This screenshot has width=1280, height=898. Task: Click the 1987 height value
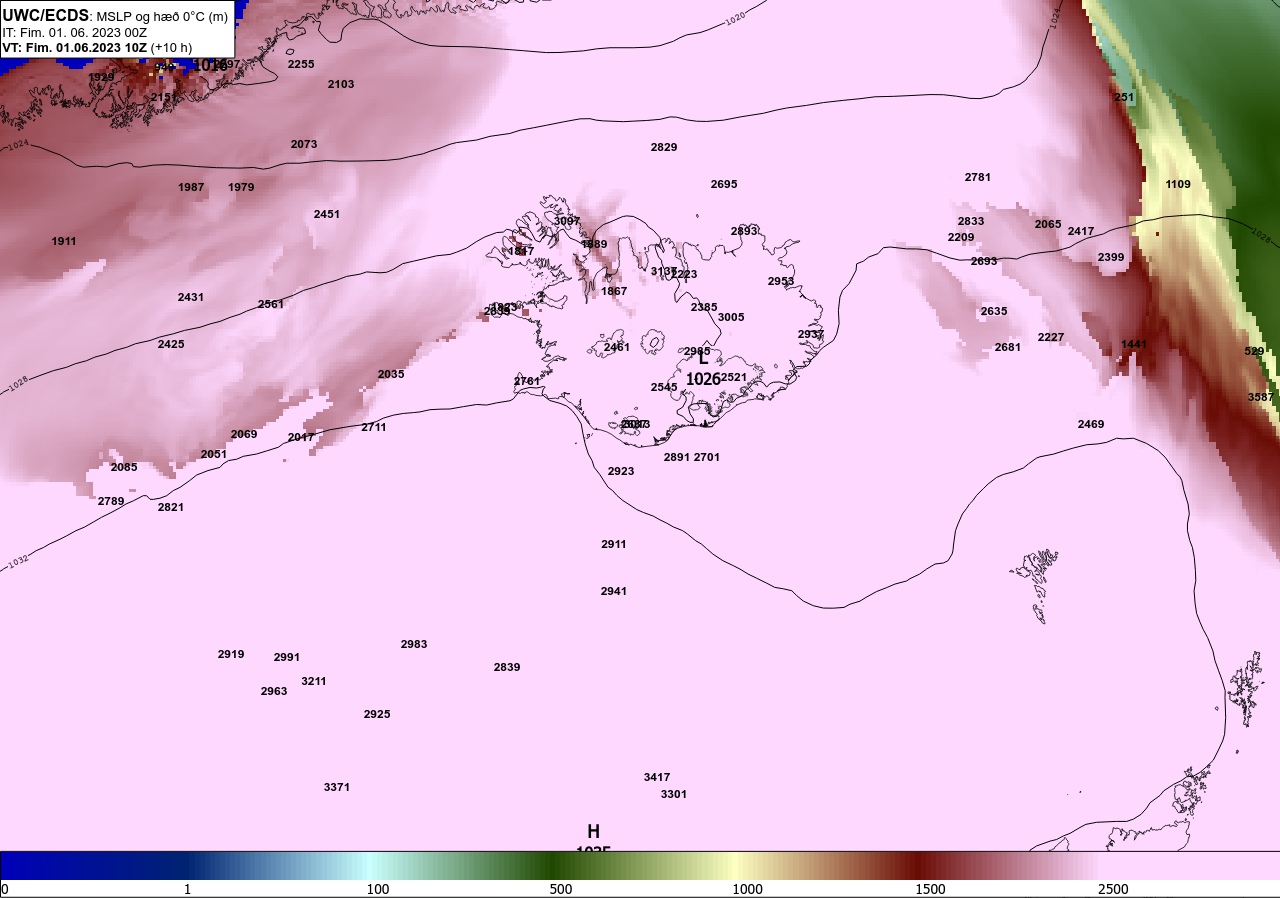pos(191,187)
